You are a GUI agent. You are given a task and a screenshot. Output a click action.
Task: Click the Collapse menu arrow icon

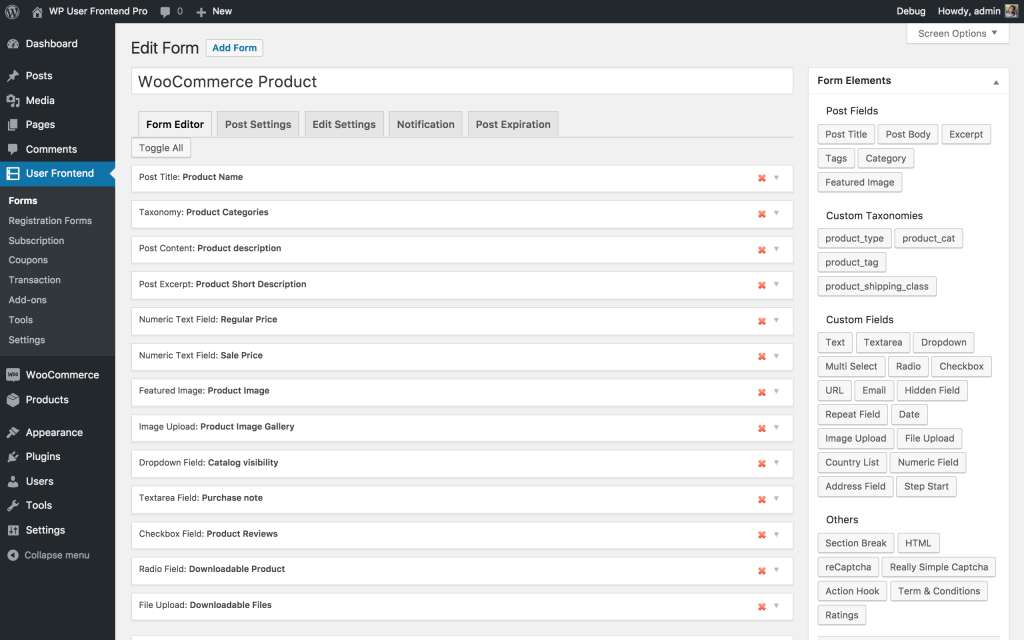13,555
